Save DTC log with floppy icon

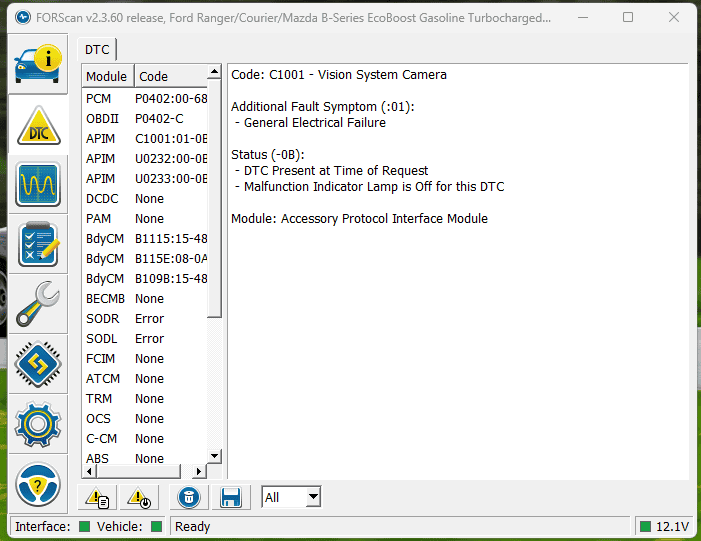point(231,497)
